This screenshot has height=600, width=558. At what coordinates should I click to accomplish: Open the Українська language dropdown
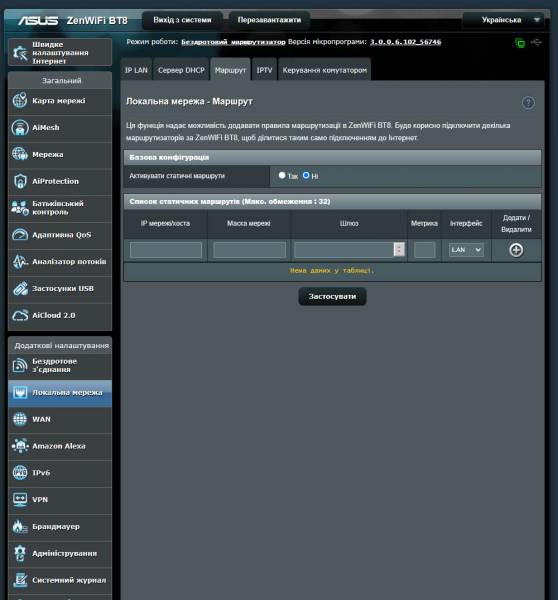[x=503, y=20]
